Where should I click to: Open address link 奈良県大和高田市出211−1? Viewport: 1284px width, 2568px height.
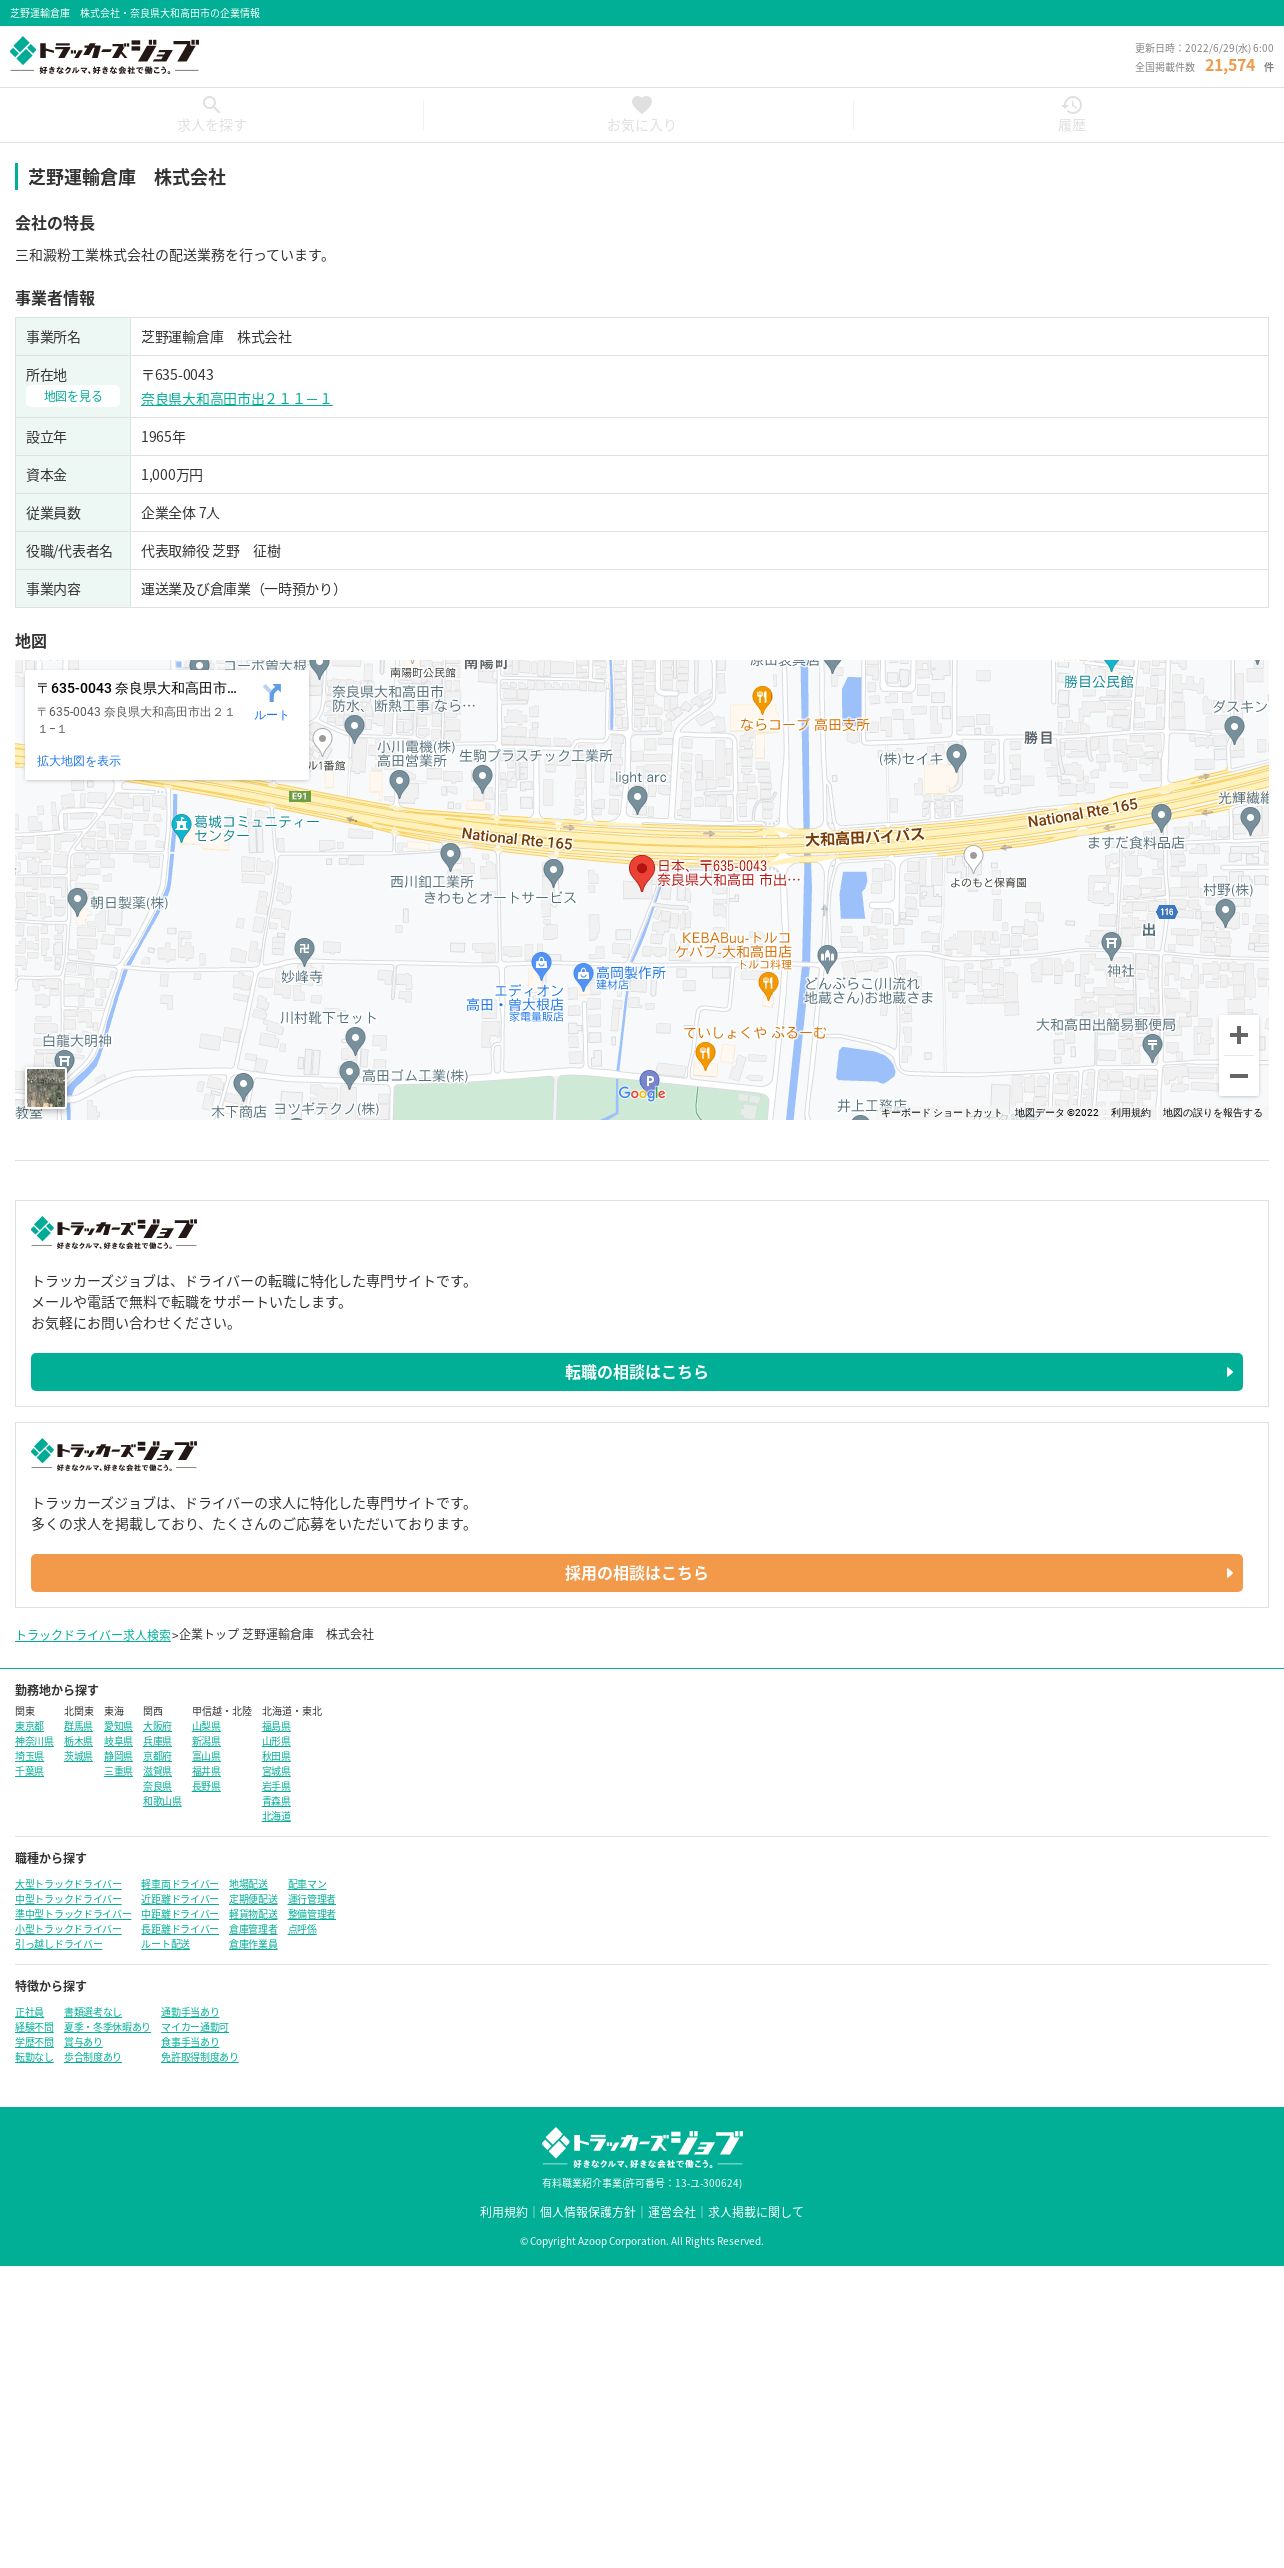click(236, 398)
